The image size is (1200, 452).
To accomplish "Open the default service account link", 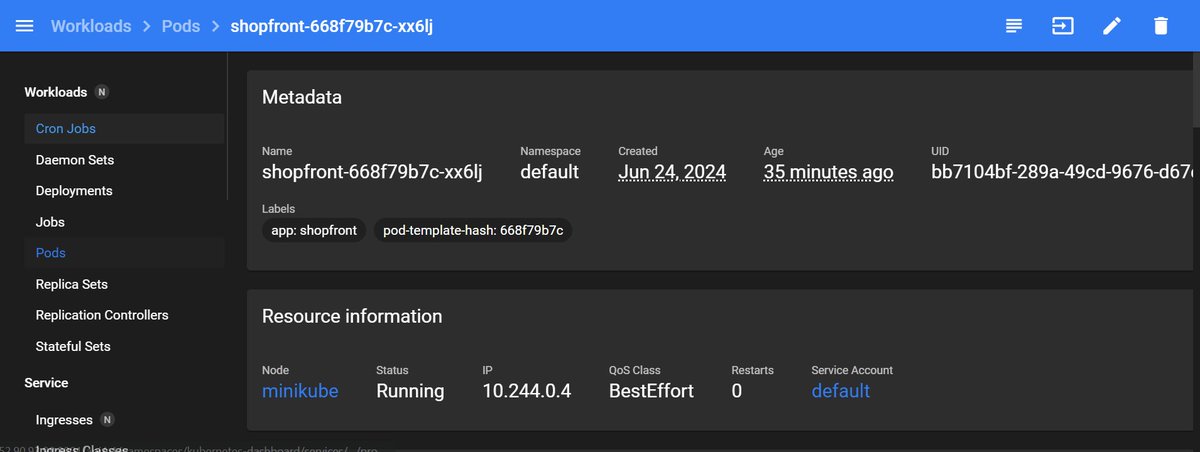I will coord(841,391).
